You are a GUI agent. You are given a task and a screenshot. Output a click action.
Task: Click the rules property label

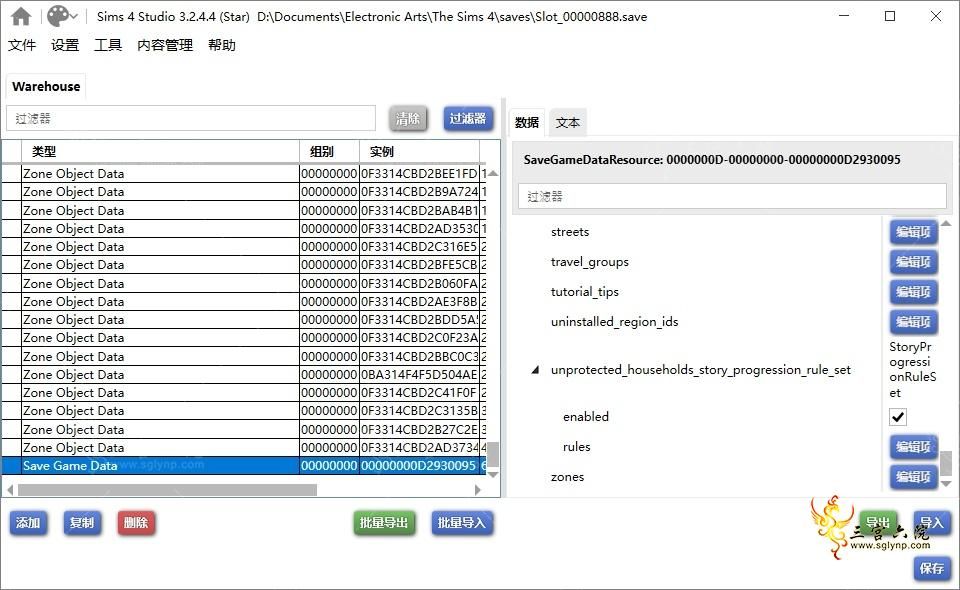tap(577, 447)
